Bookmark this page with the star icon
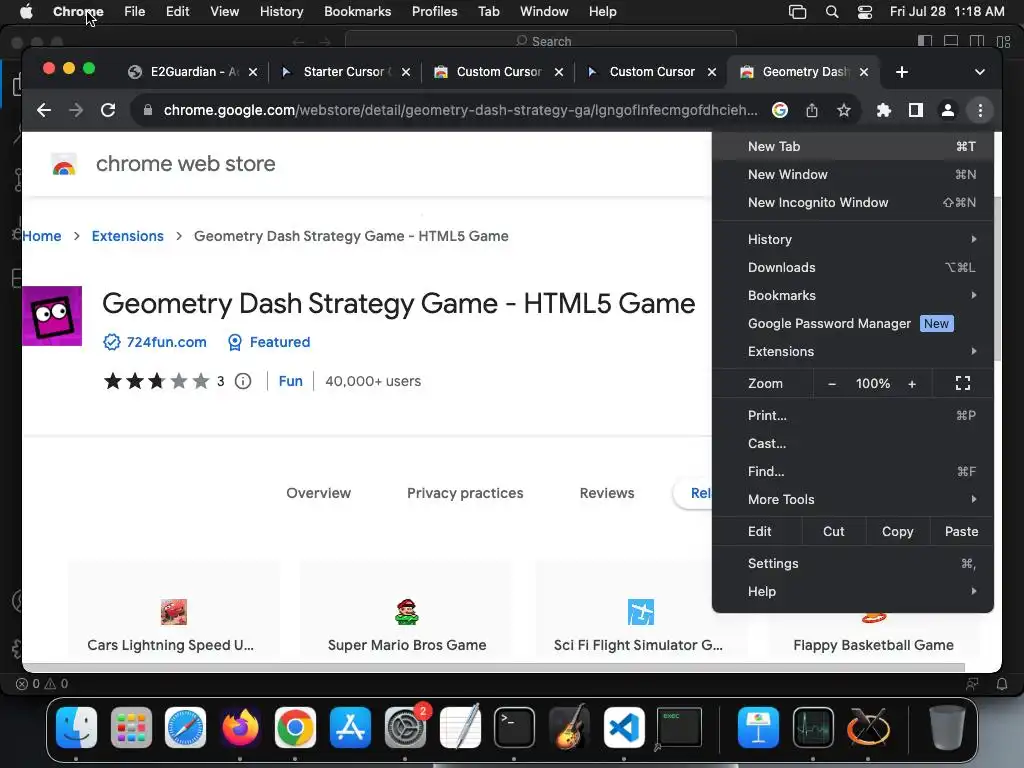The image size is (1024, 768). [844, 110]
